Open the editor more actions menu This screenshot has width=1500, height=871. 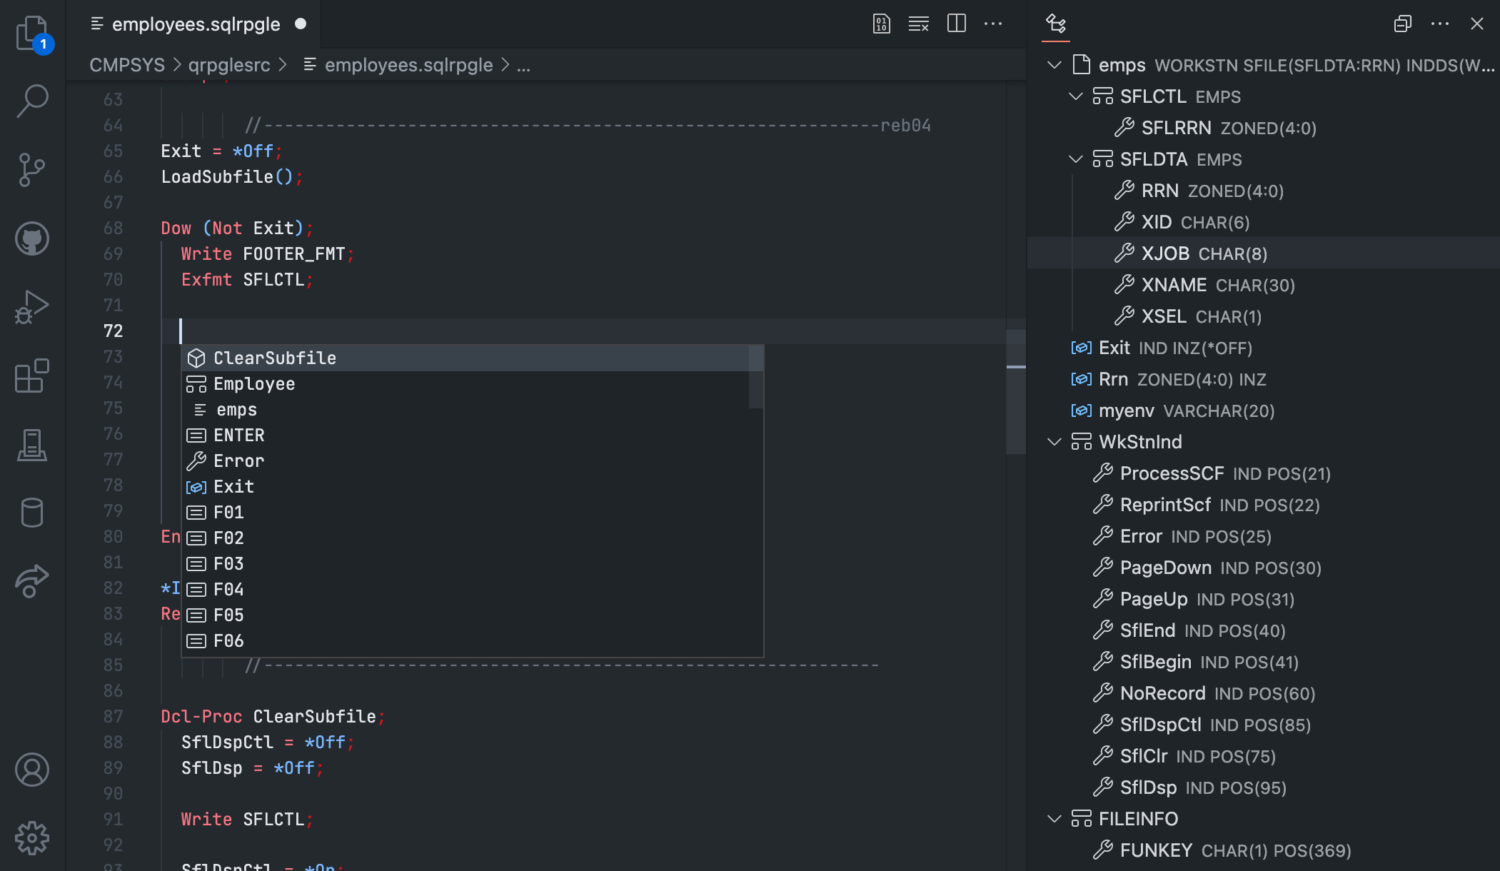pos(993,23)
